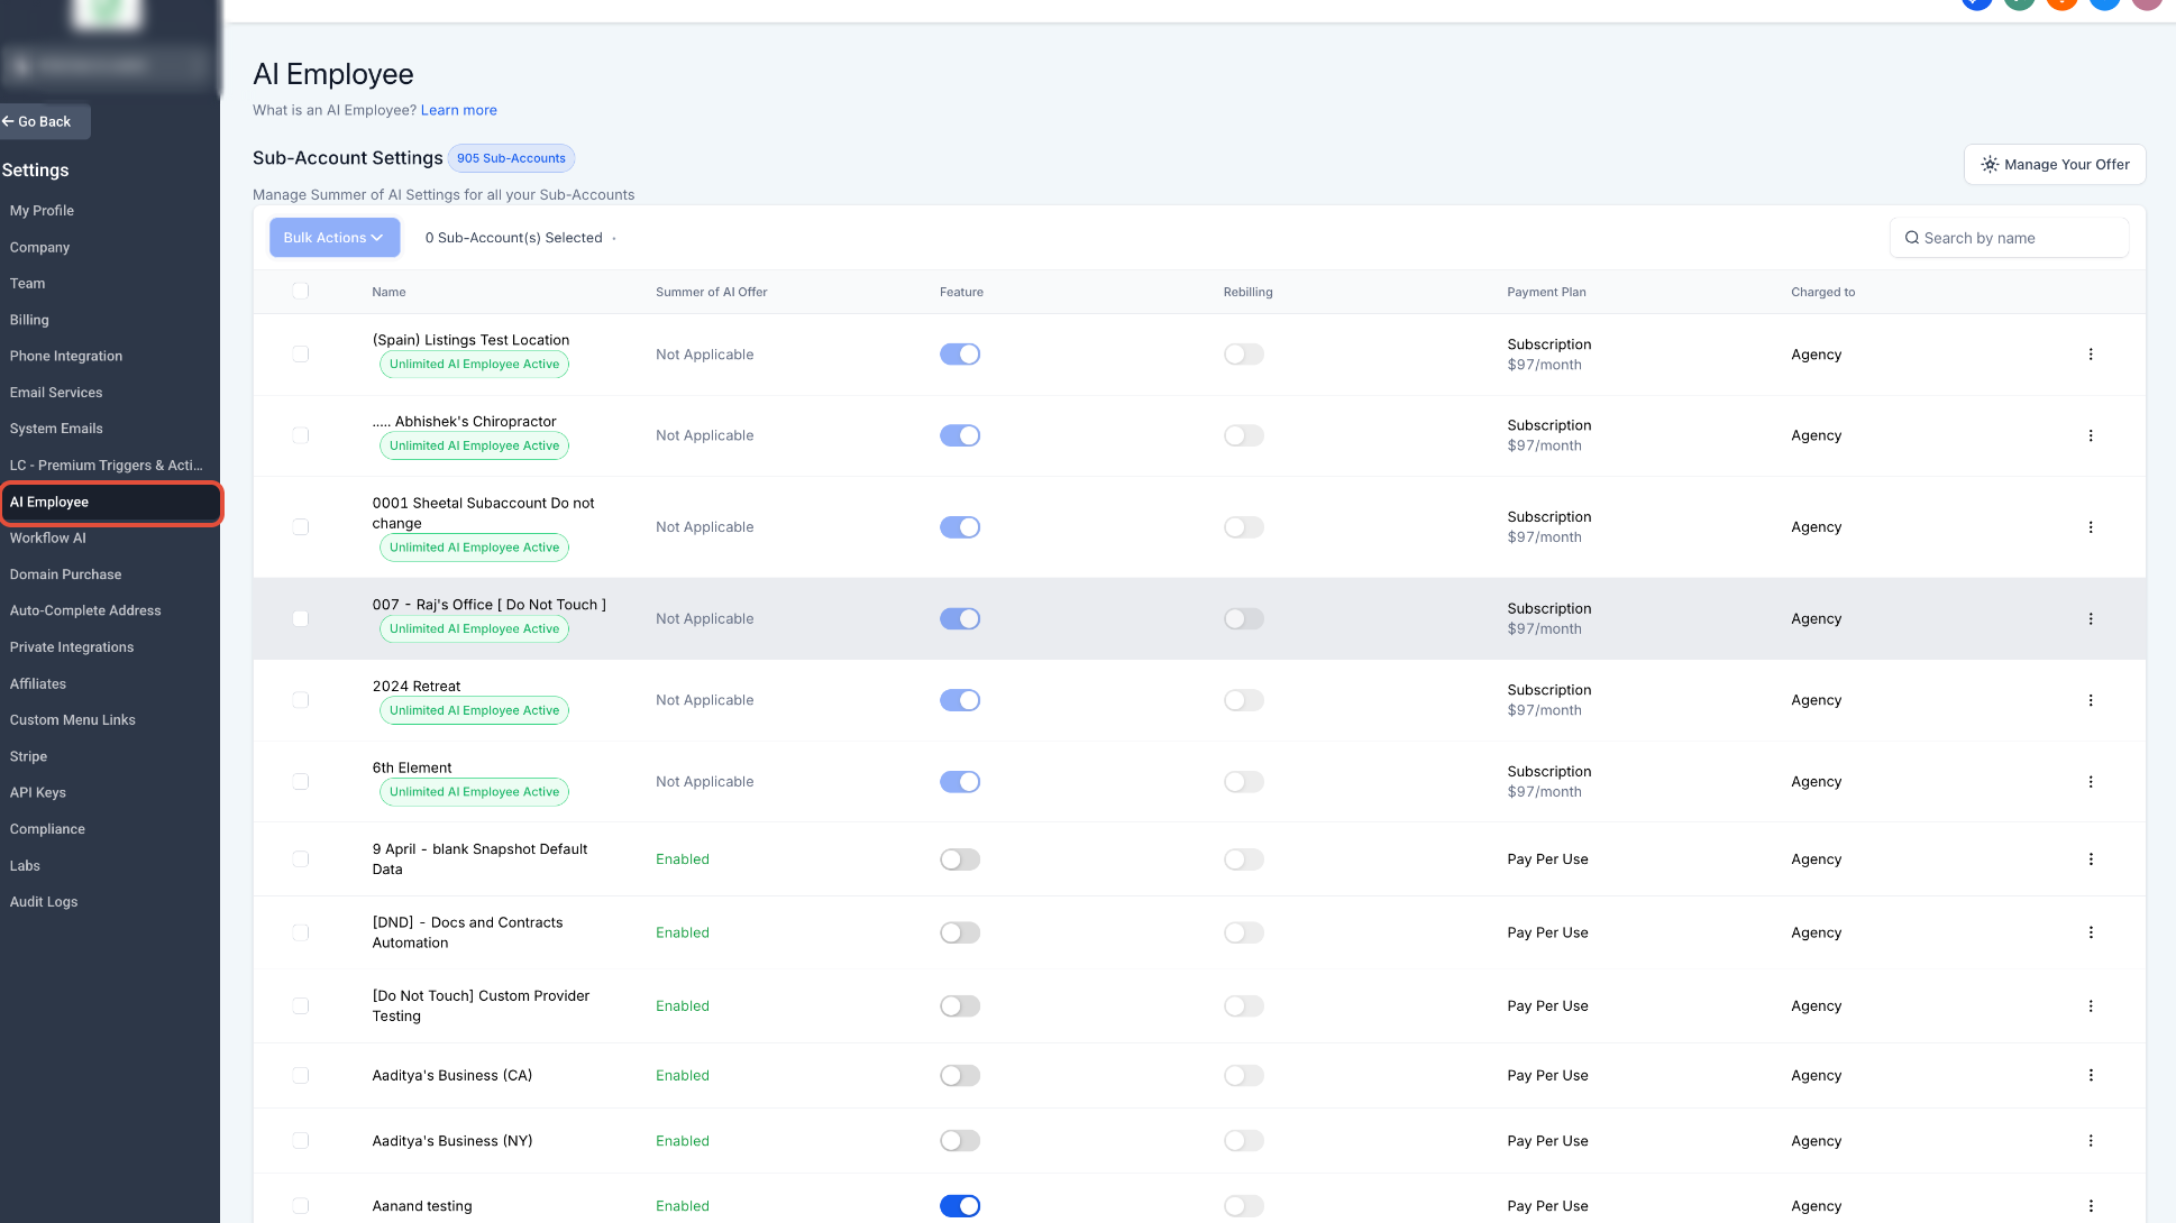Open three-dot menu for Aaditya's Business (NY)
Screen dimensions: 2176x1223
pyautogui.click(x=2090, y=1141)
